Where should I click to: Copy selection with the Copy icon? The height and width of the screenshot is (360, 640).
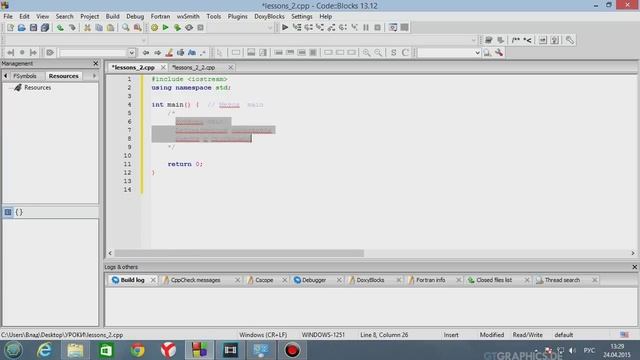click(x=99, y=28)
